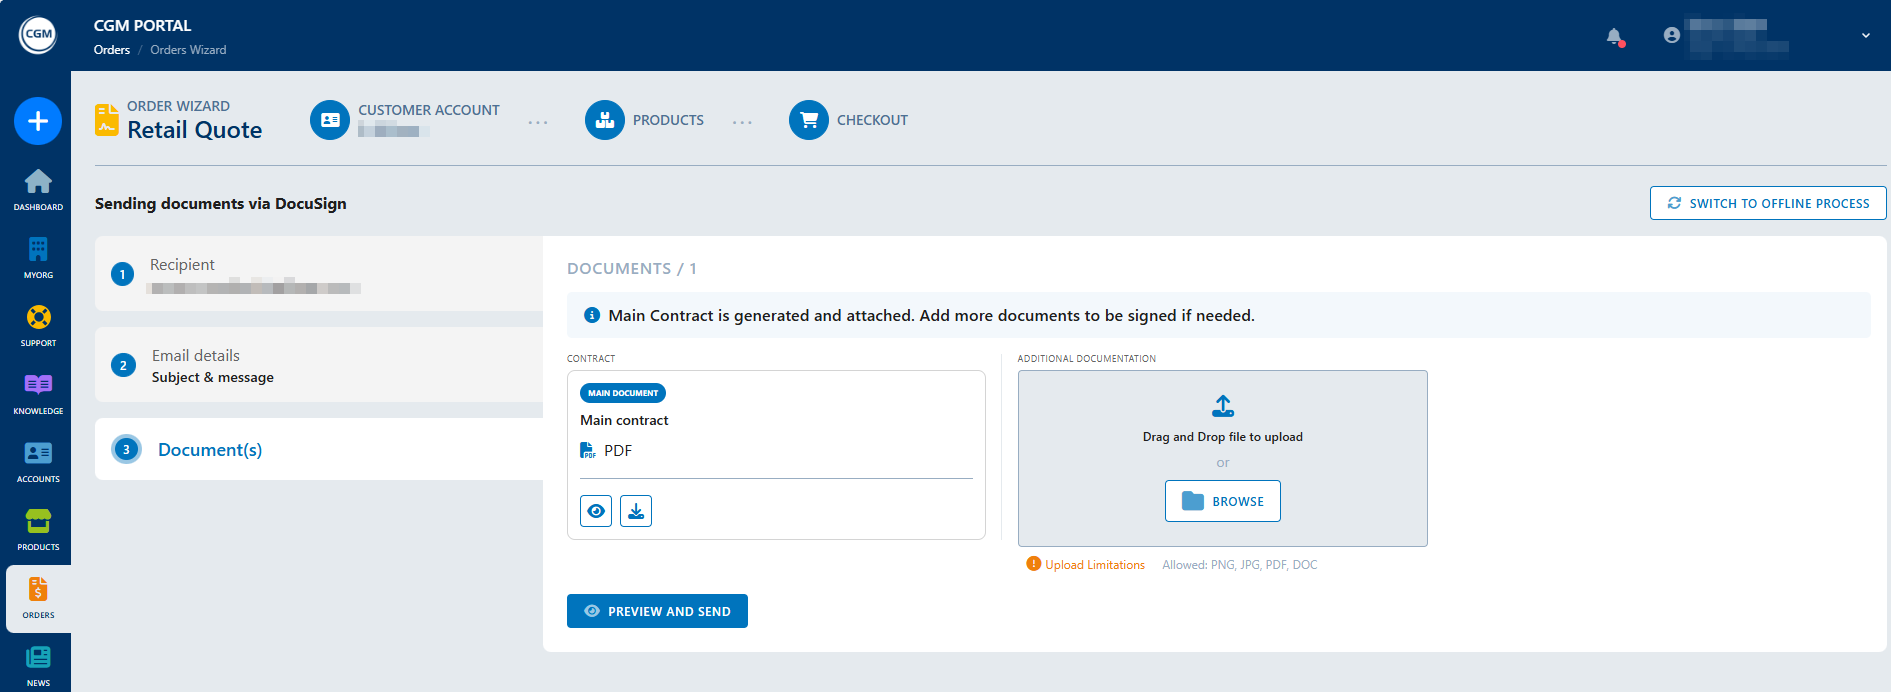Viewport: 1891px width, 692px height.
Task: Open Knowledge from the sidebar
Action: click(x=38, y=393)
